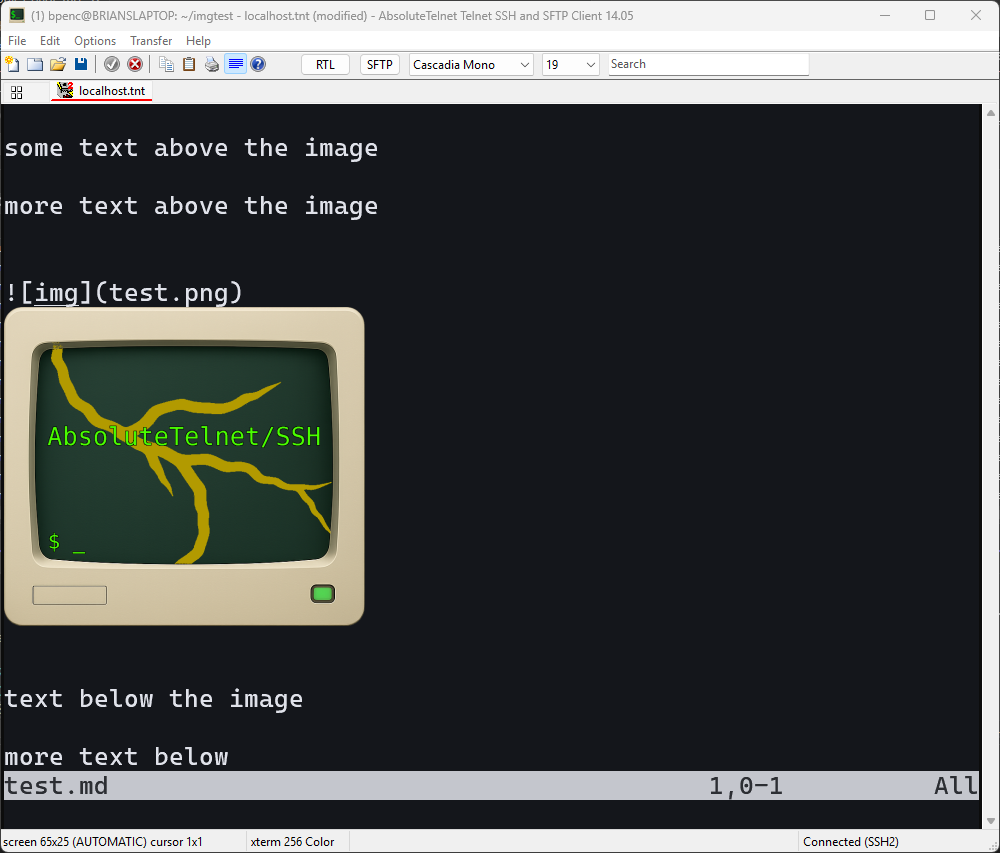Click the AbsoluteTelnet app icon in title bar
The width and height of the screenshot is (1000, 853).
point(17,15)
